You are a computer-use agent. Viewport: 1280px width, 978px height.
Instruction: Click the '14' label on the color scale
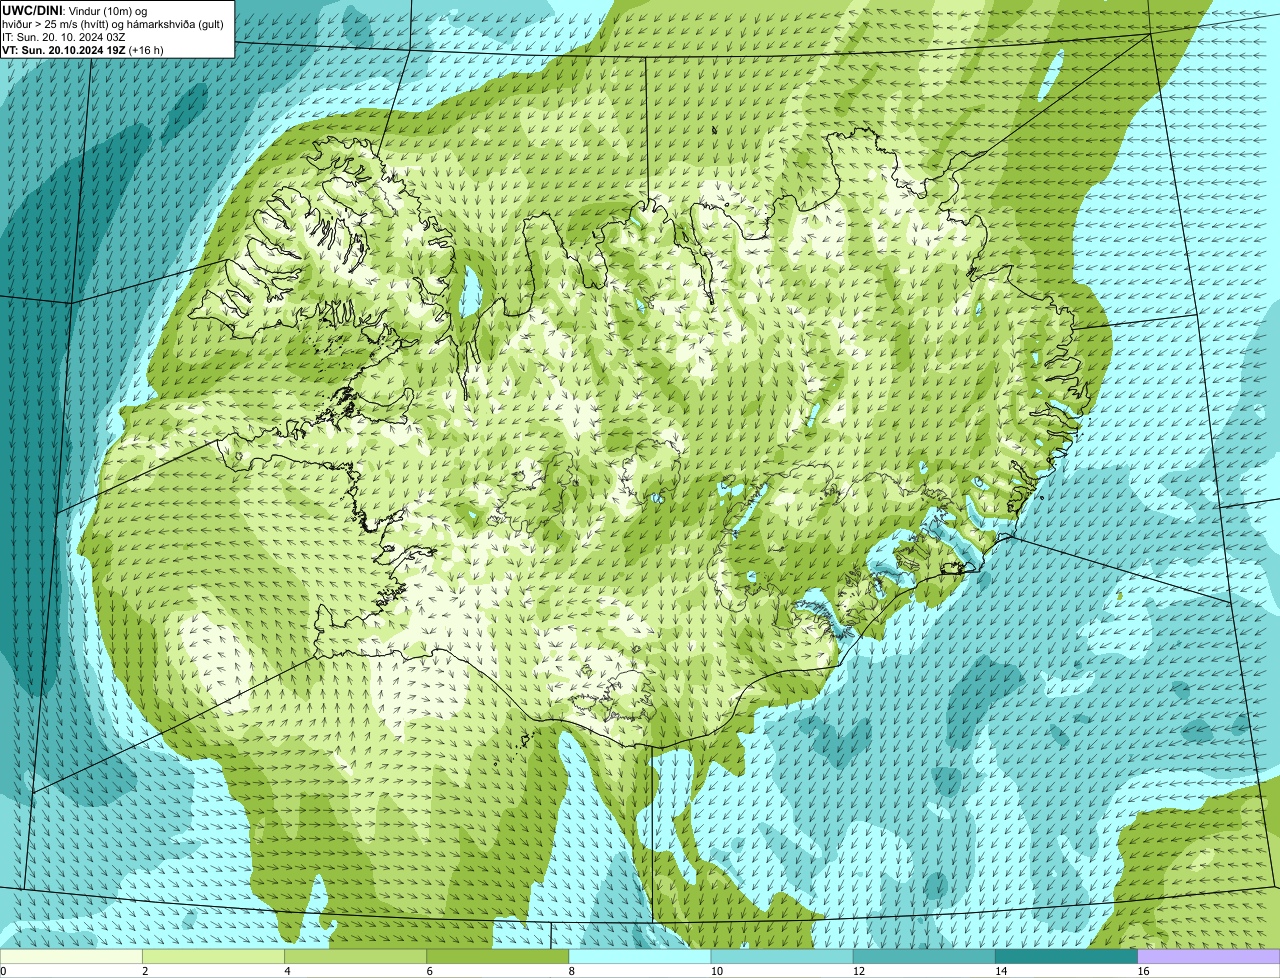(x=1000, y=971)
